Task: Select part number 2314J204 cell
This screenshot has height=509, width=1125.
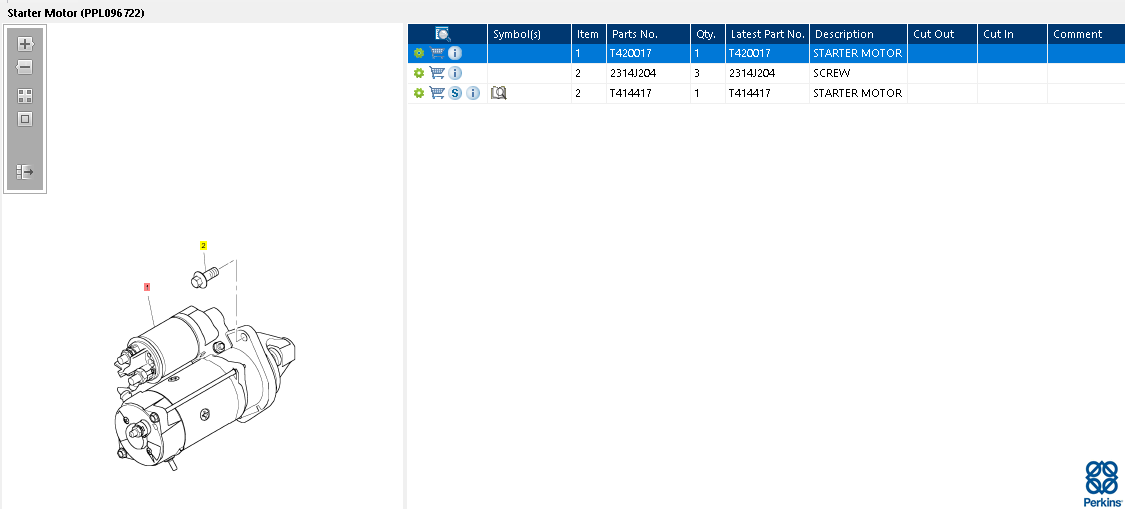Action: [648, 73]
